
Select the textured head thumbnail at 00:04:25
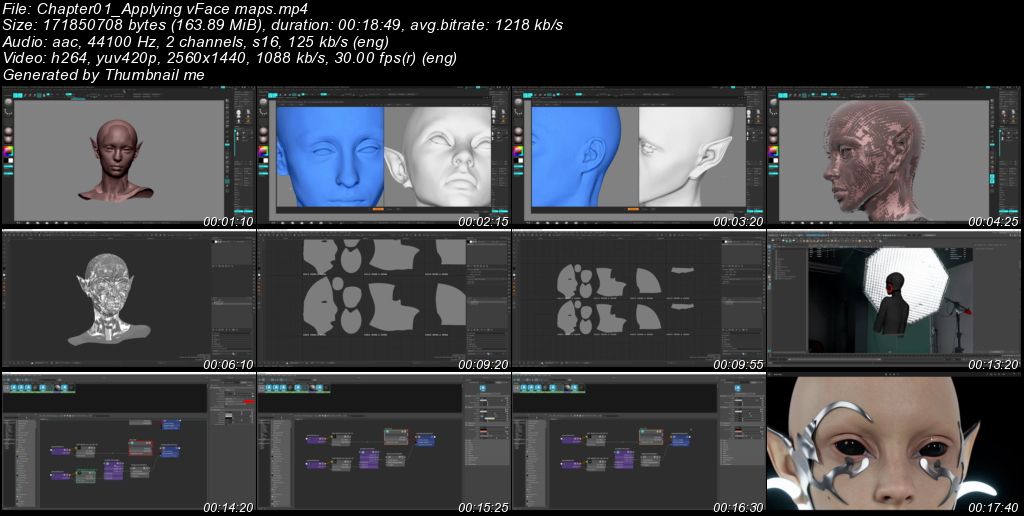(895, 157)
